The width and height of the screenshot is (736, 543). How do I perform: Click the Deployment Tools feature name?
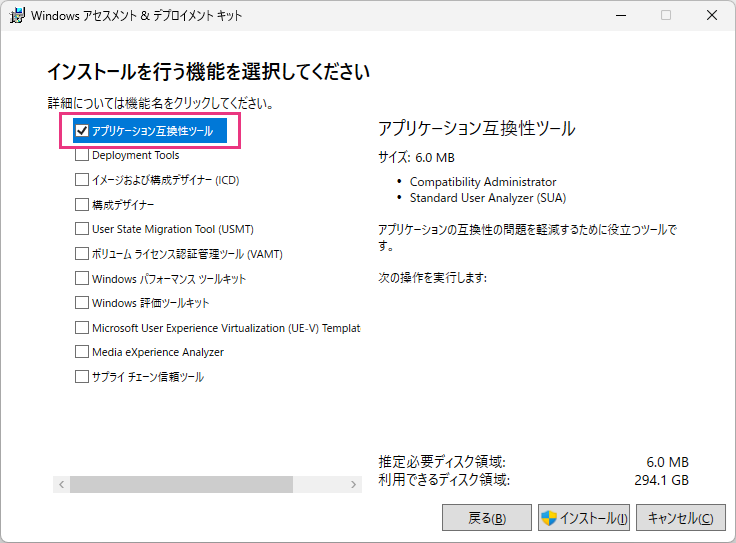coord(136,155)
